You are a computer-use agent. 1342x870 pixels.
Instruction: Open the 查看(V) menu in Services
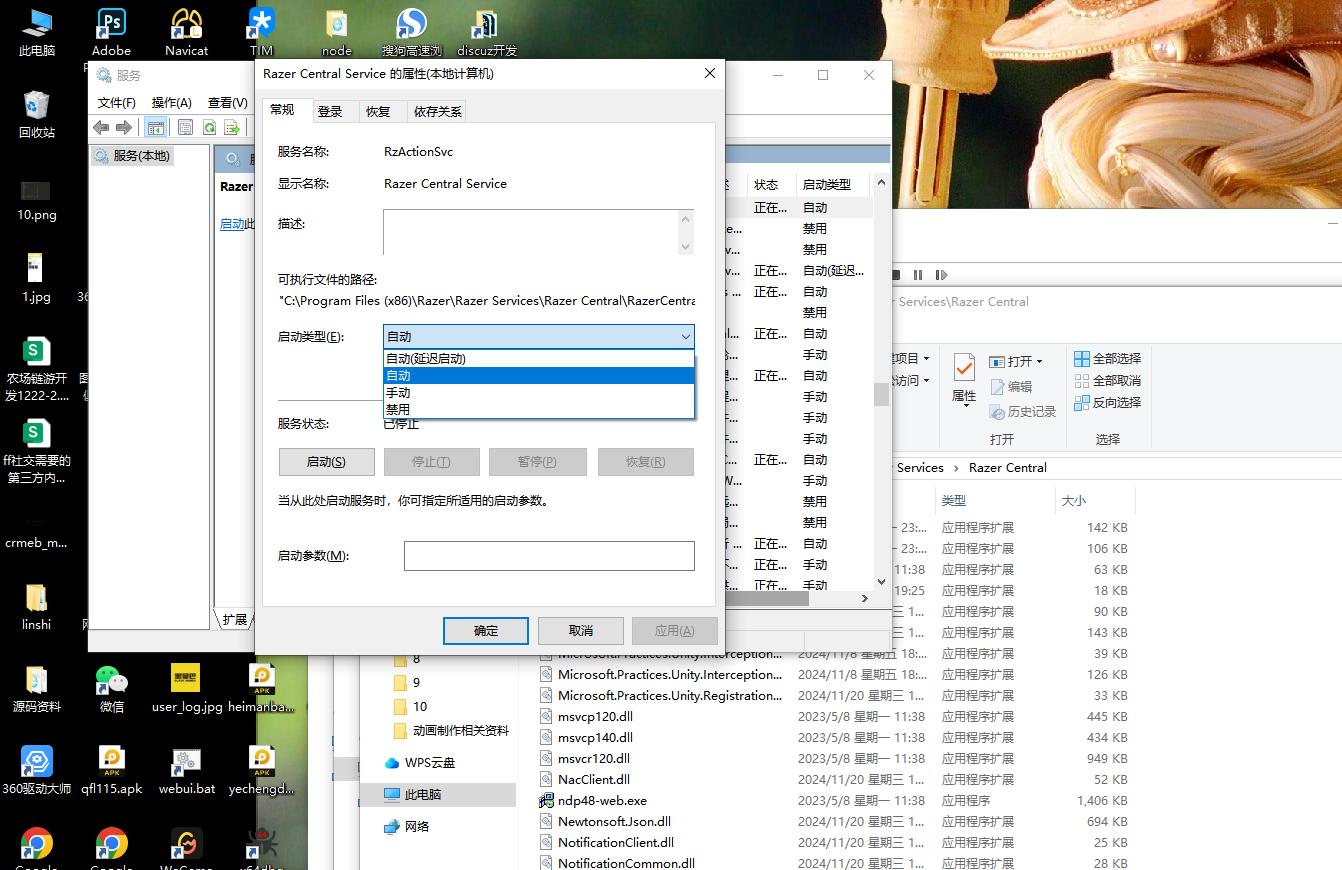click(228, 102)
